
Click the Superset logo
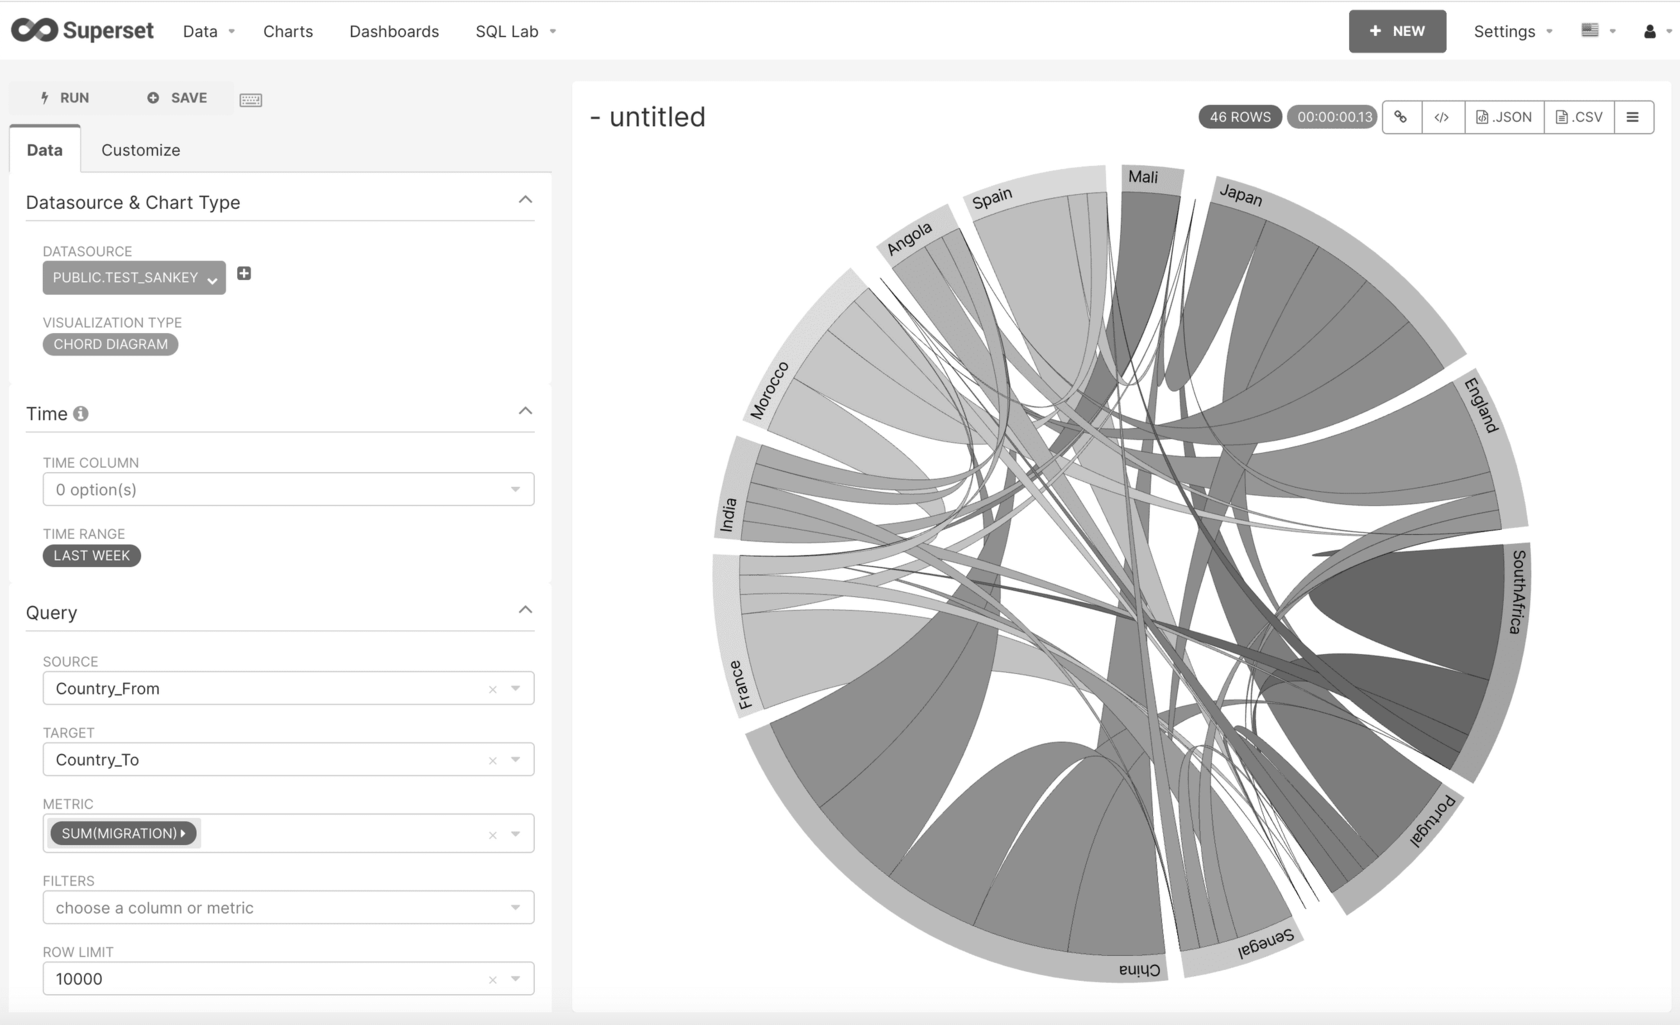click(x=82, y=31)
